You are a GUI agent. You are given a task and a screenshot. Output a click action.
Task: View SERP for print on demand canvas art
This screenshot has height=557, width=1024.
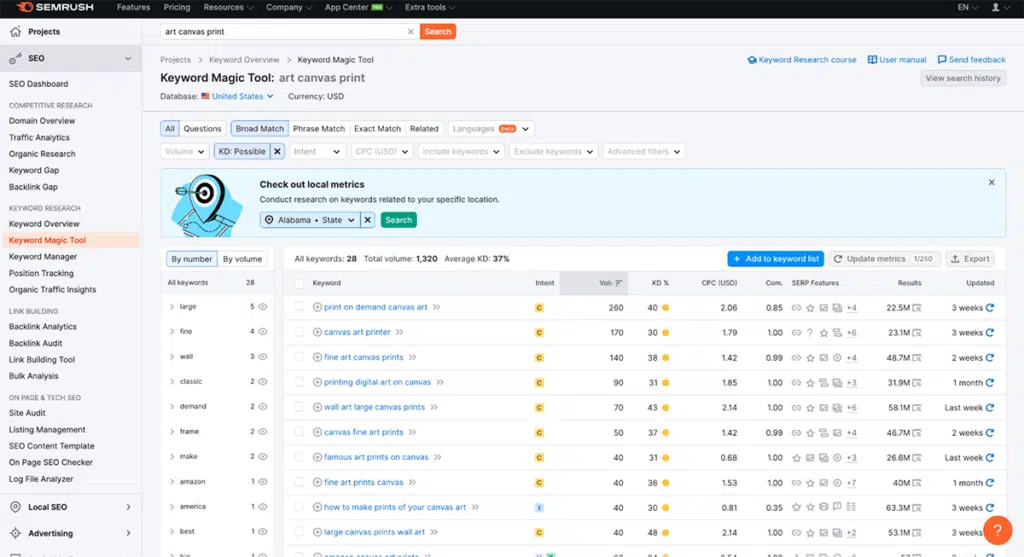pyautogui.click(x=917, y=308)
